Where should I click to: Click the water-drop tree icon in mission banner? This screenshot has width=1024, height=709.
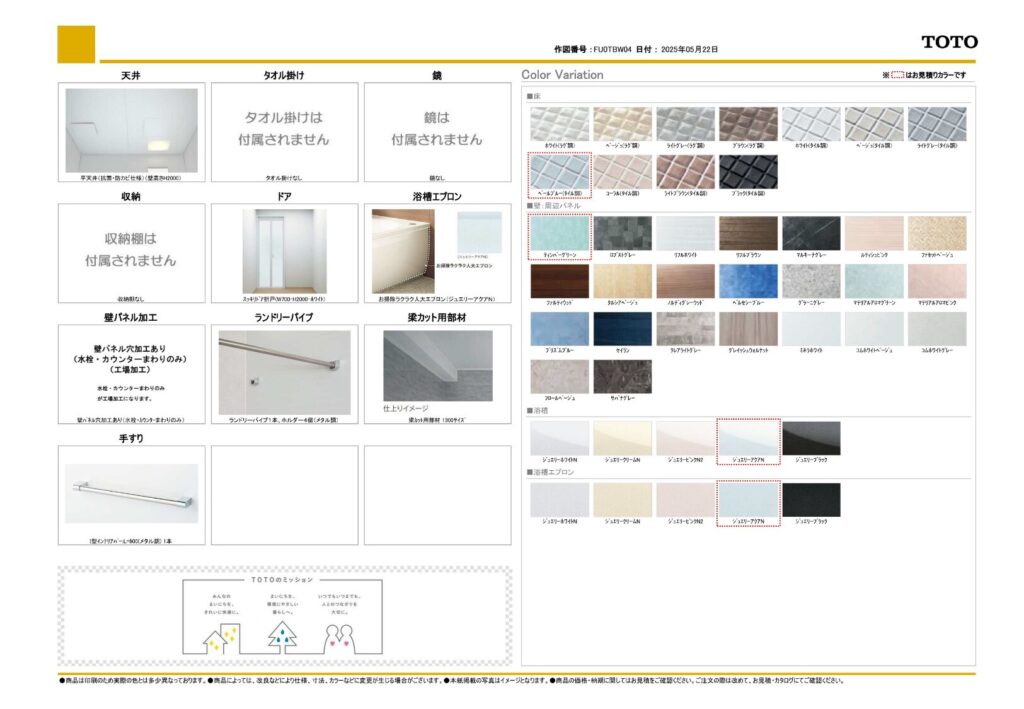(x=282, y=638)
